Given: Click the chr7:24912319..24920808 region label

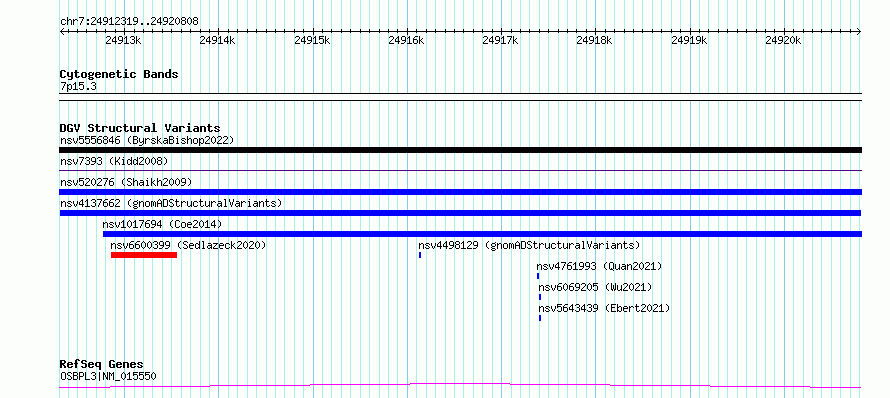Looking at the screenshot, I should 129,22.
